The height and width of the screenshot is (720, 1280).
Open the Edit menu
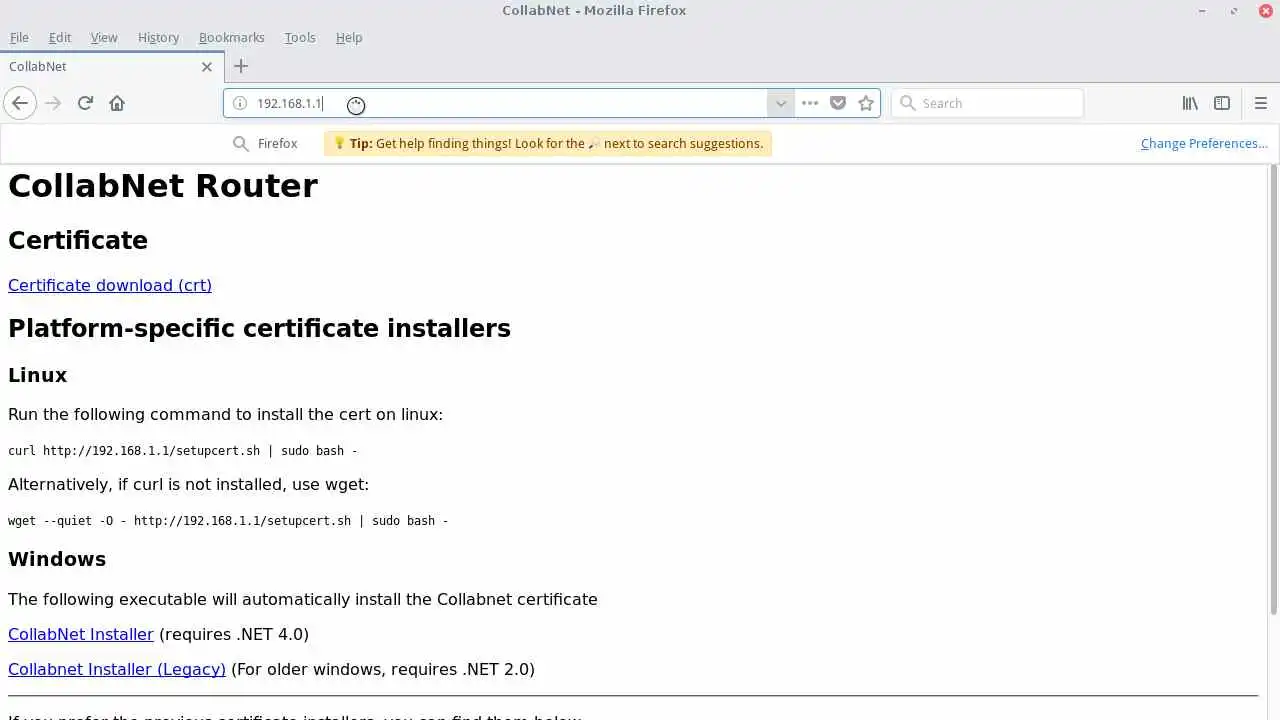coord(60,37)
